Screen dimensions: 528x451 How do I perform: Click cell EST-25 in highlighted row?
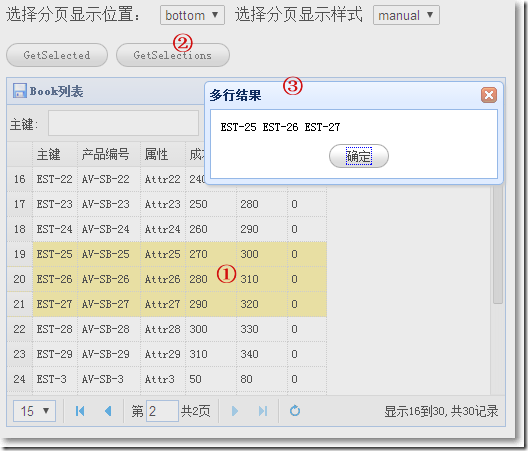54,254
